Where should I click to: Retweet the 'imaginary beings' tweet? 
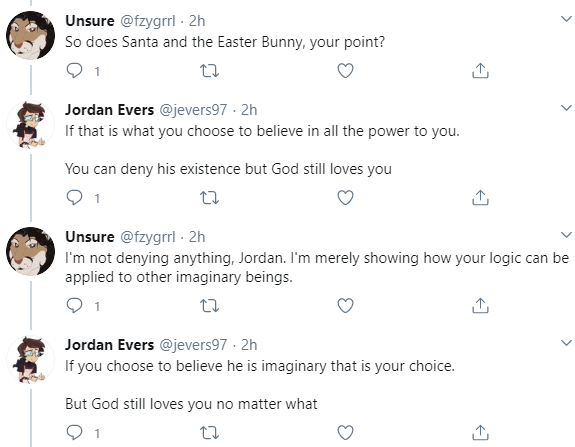pyautogui.click(x=209, y=305)
